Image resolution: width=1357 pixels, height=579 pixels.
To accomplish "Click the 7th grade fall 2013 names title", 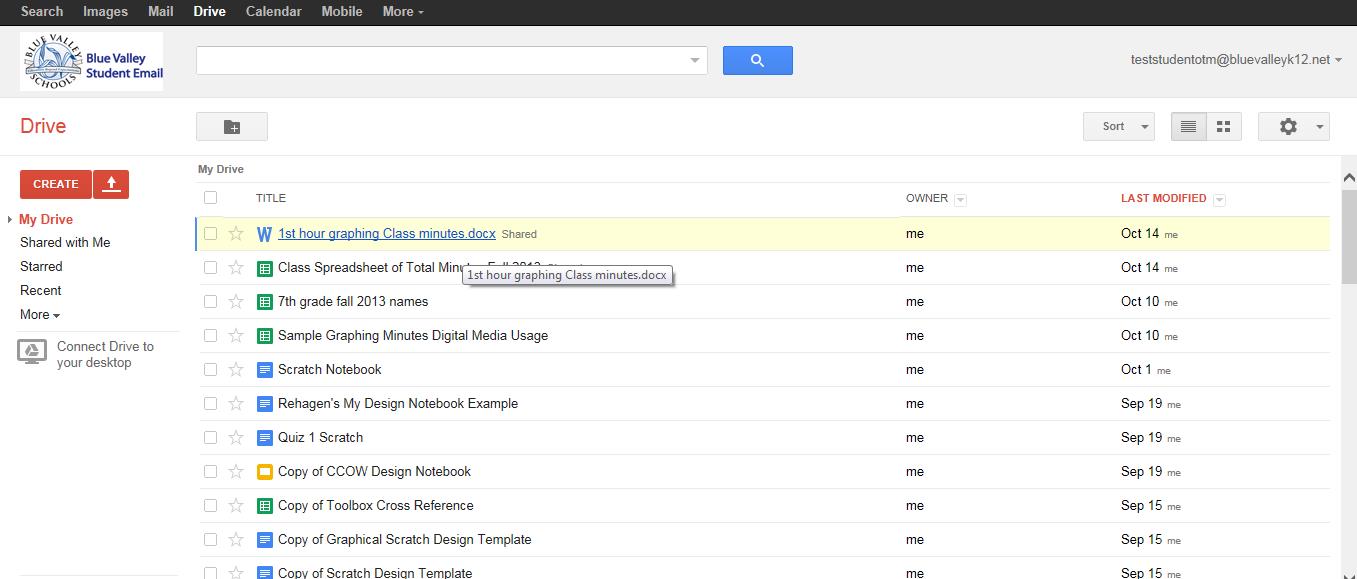I will point(353,302).
